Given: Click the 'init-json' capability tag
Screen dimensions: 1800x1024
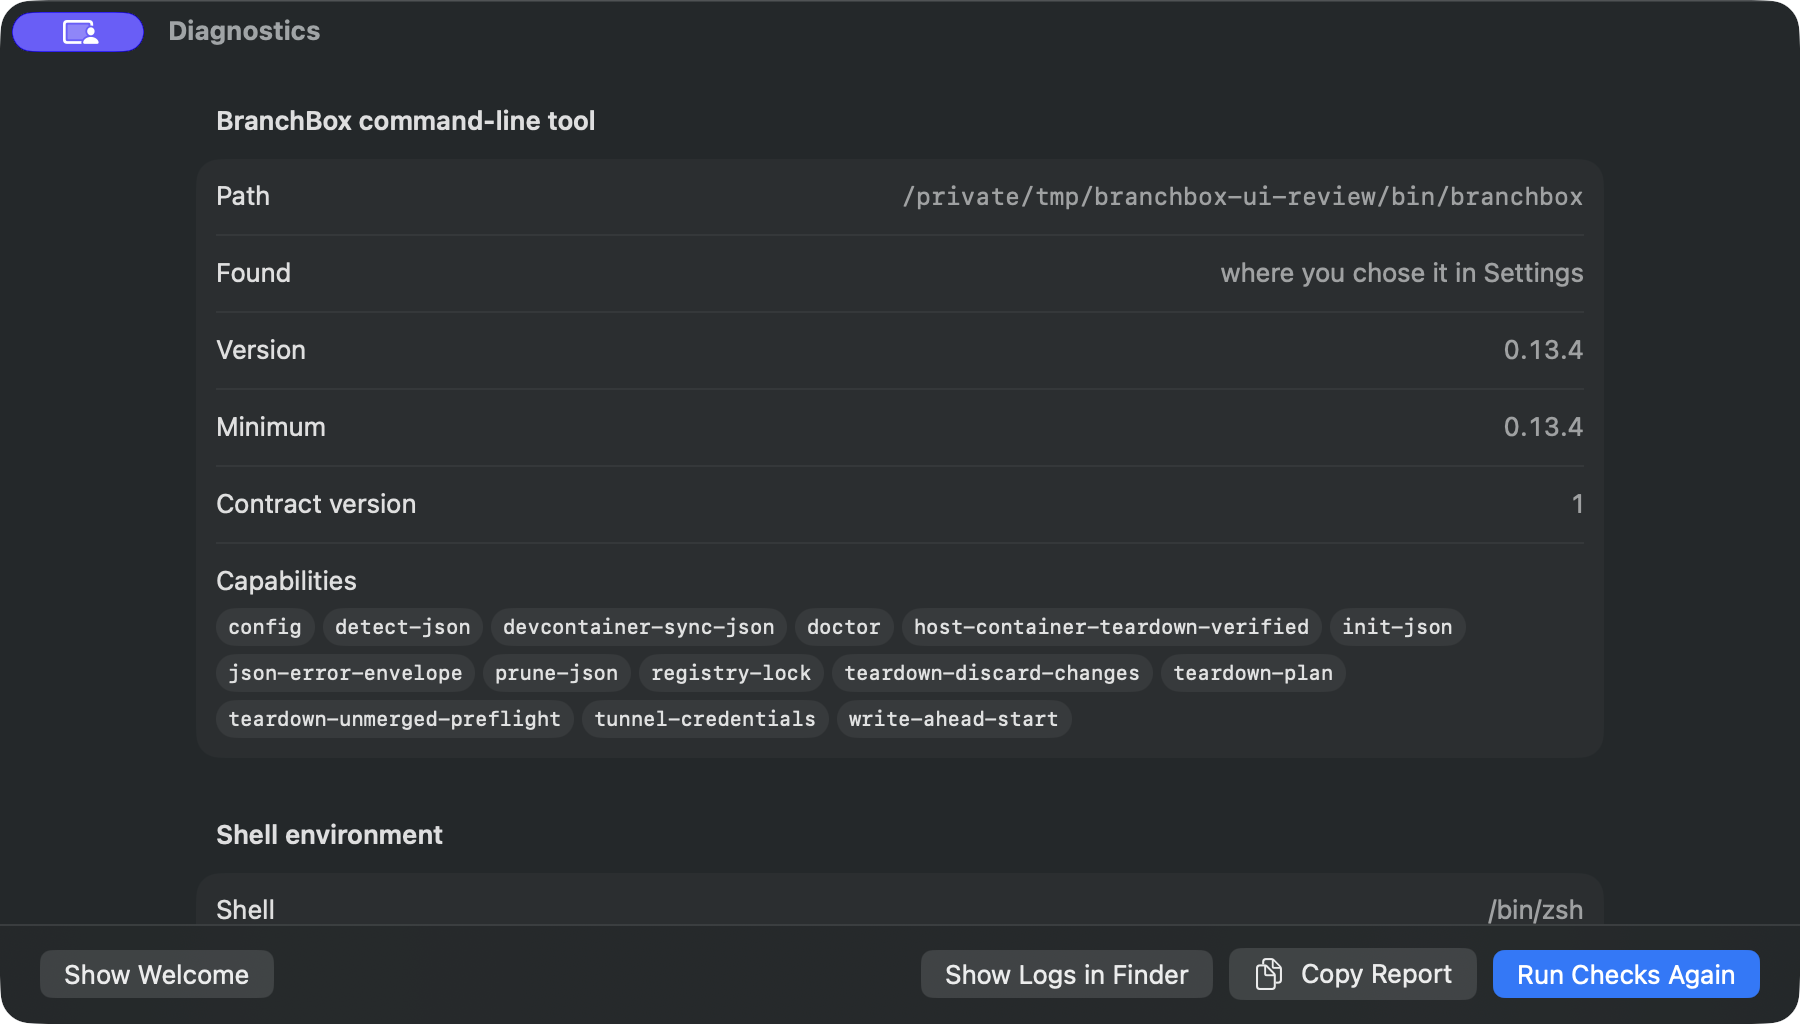Looking at the screenshot, I should click(x=1397, y=627).
